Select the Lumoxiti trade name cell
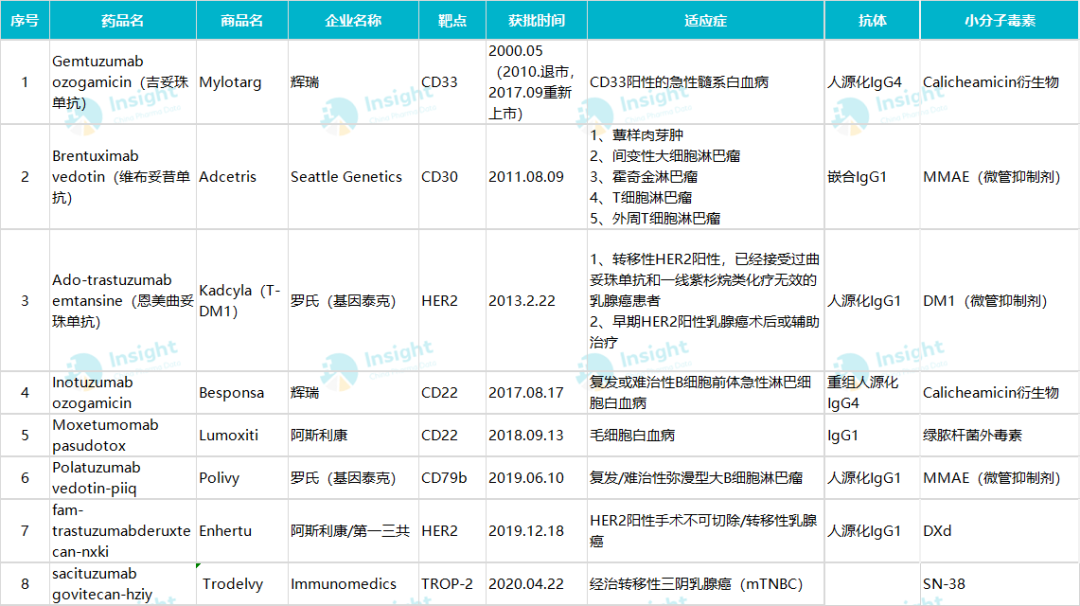The image size is (1080, 606). (242, 435)
